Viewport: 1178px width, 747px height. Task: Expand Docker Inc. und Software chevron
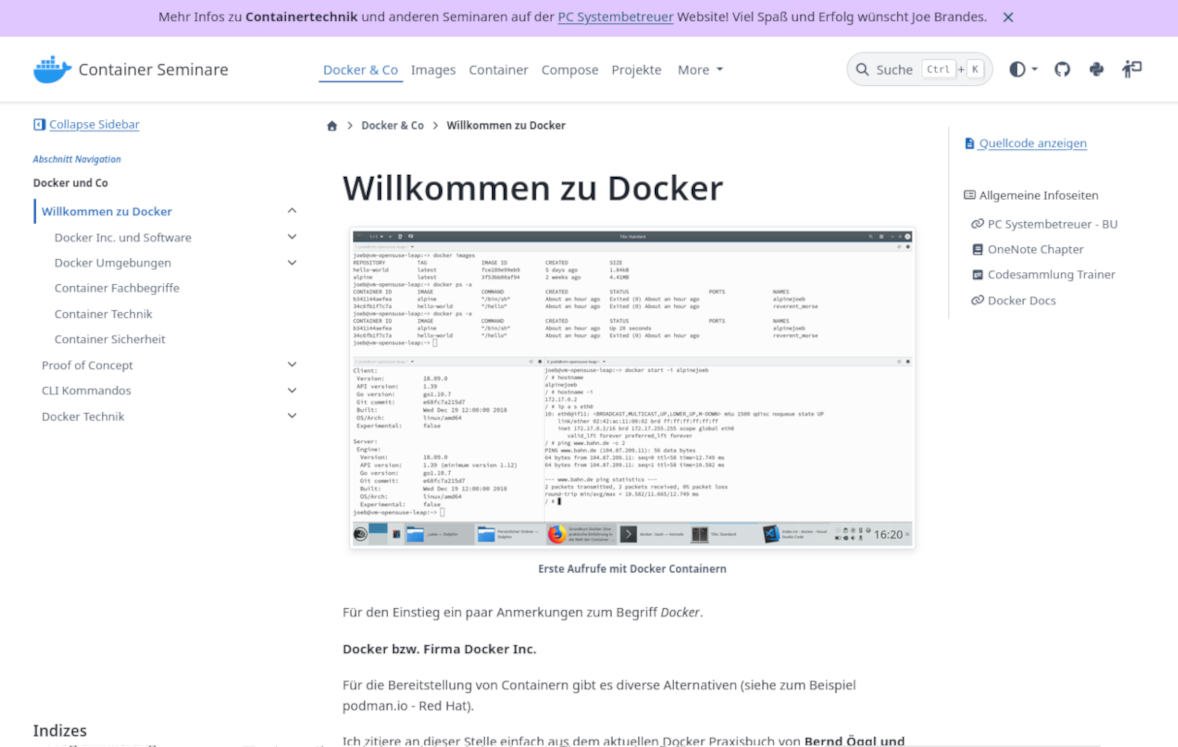coord(291,237)
